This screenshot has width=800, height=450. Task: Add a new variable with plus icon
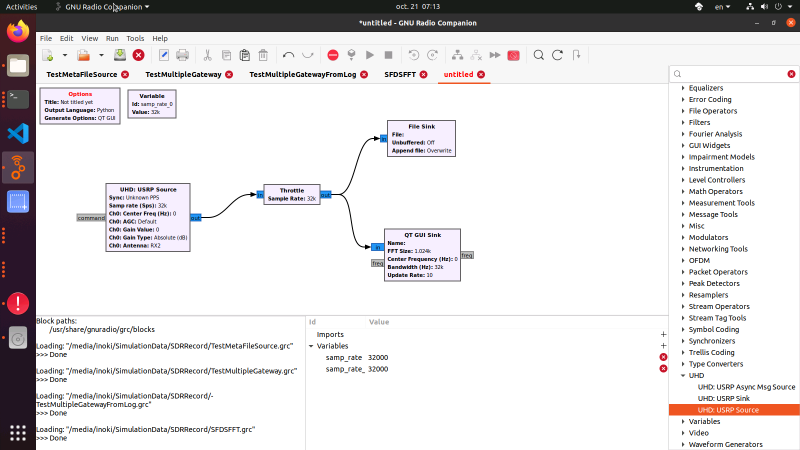click(x=663, y=346)
